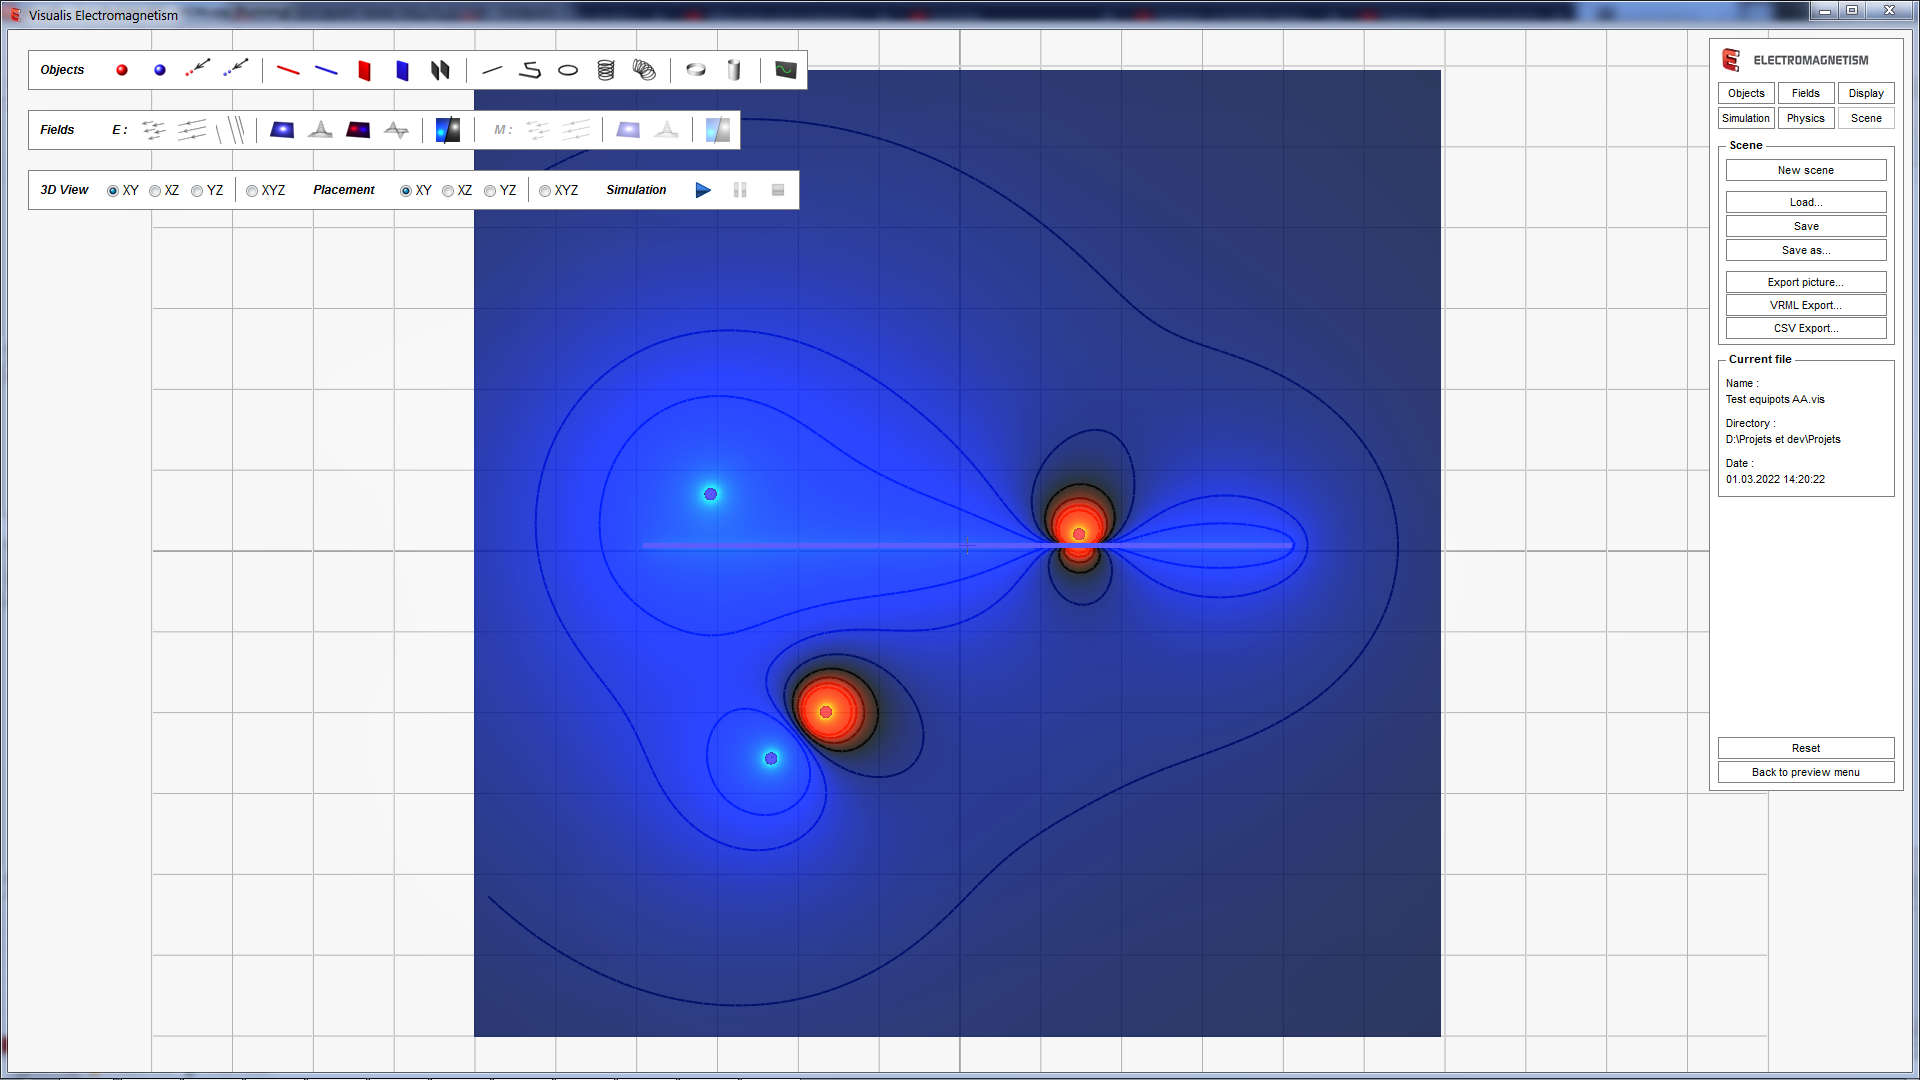The height and width of the screenshot is (1080, 1920).
Task: Show electric field vector arrows
Action: pyautogui.click(x=154, y=130)
